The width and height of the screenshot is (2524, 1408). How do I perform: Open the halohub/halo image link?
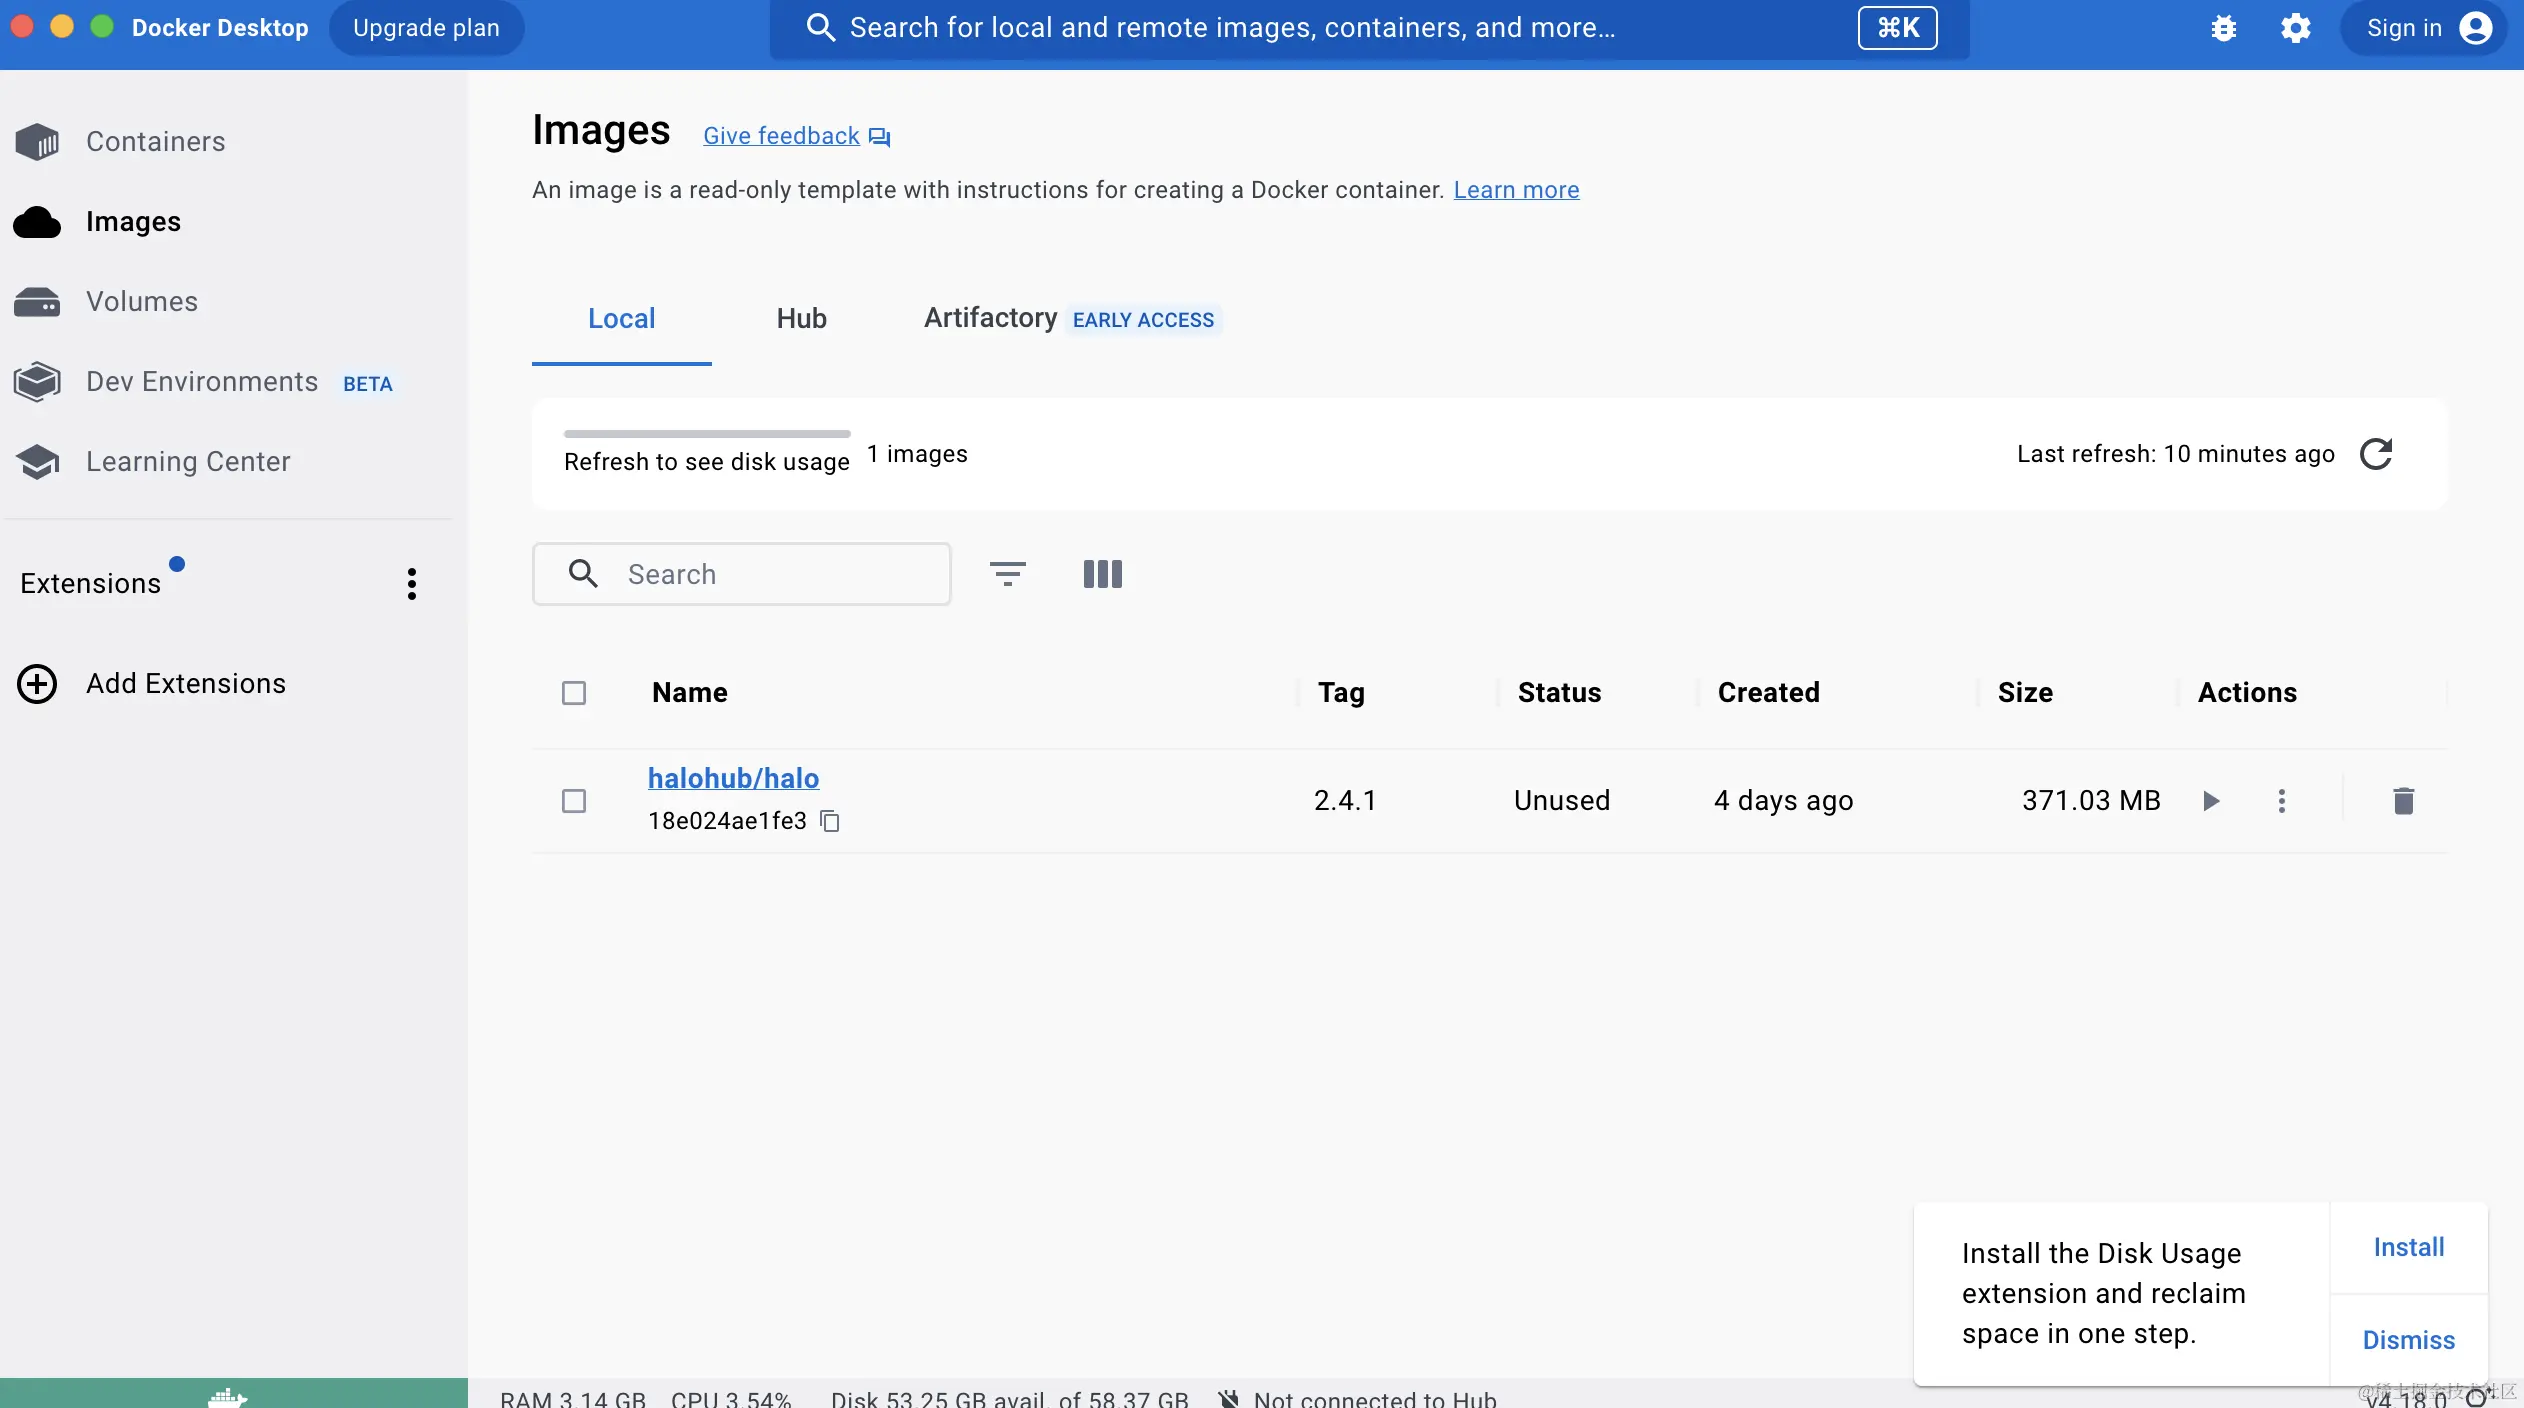pyautogui.click(x=733, y=778)
